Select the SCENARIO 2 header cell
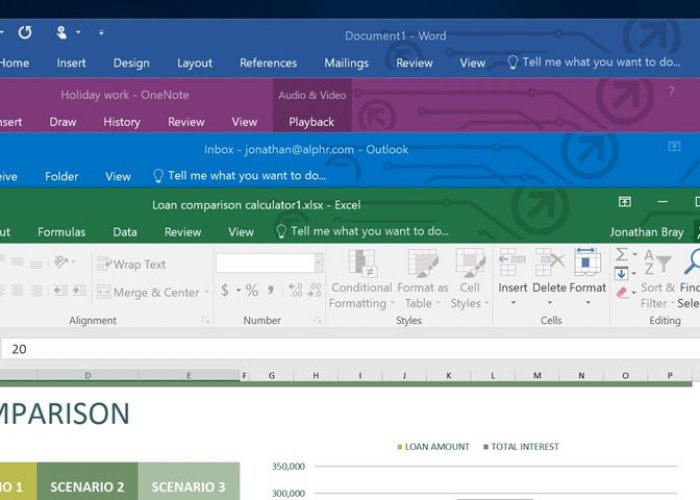This screenshot has height=500, width=700. pyautogui.click(x=87, y=488)
